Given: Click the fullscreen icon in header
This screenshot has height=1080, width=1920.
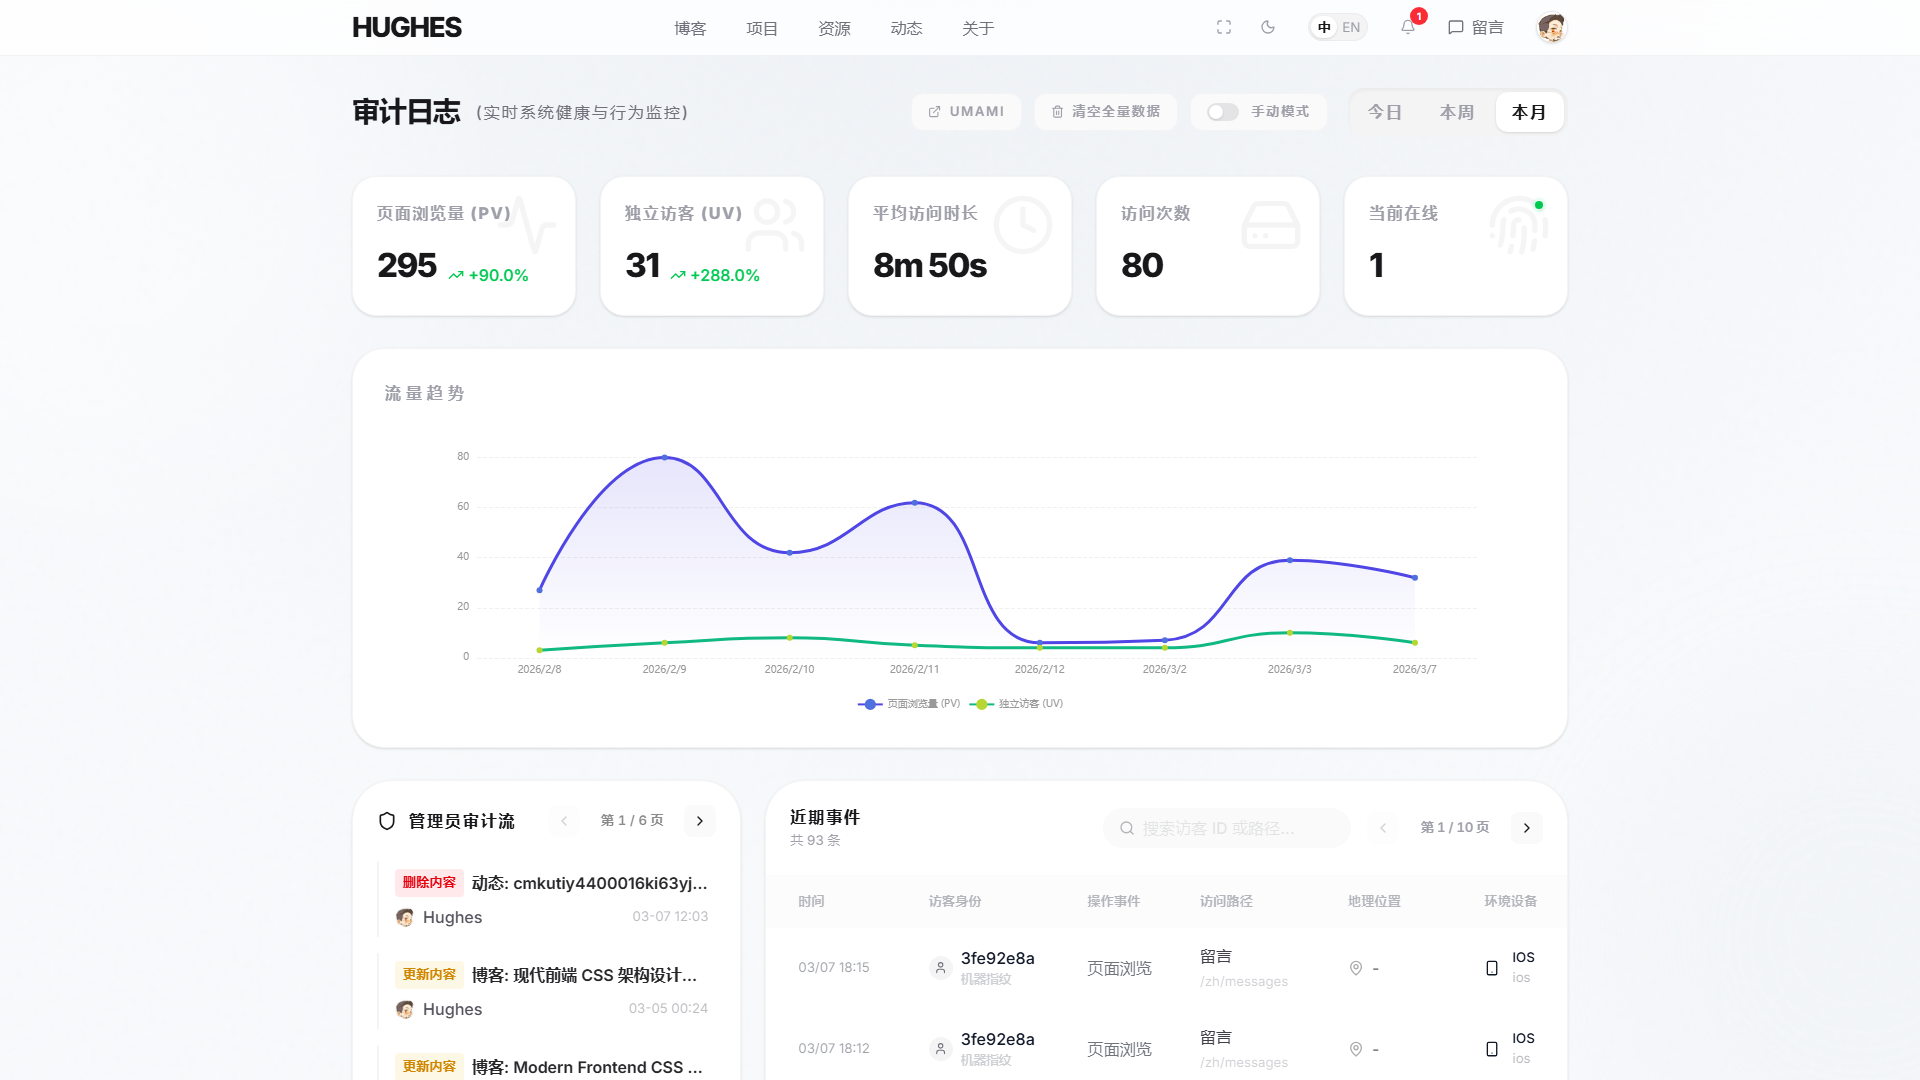Looking at the screenshot, I should 1224,27.
